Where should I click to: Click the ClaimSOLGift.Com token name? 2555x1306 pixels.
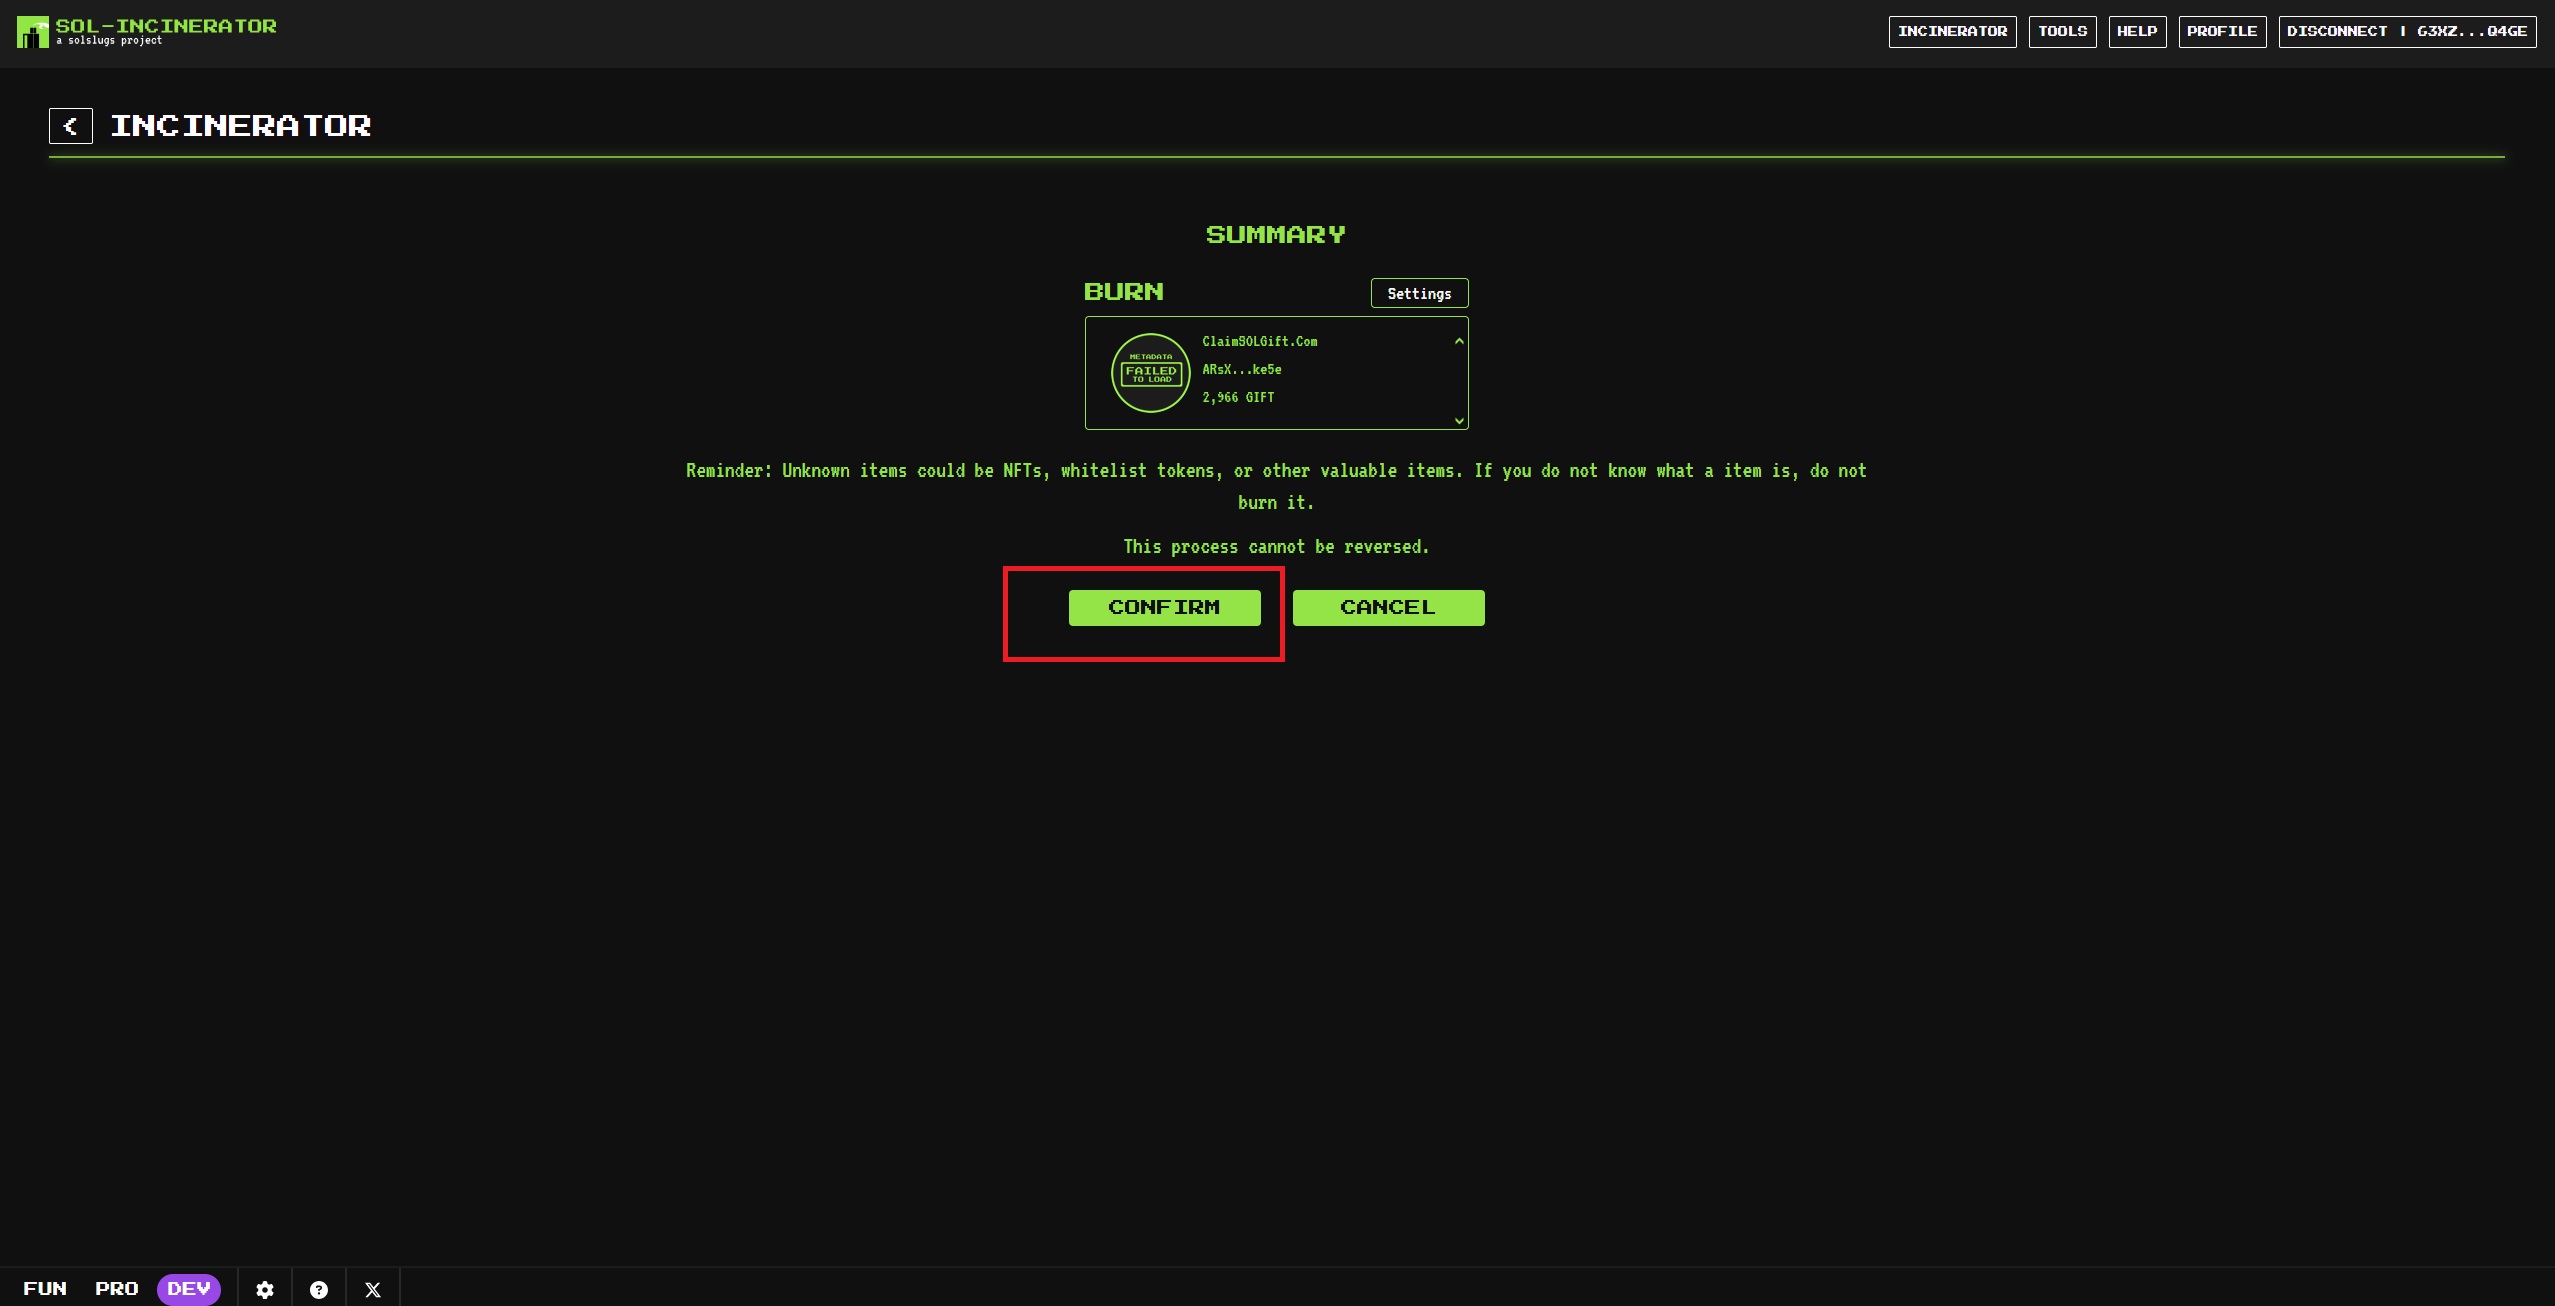(x=1259, y=342)
